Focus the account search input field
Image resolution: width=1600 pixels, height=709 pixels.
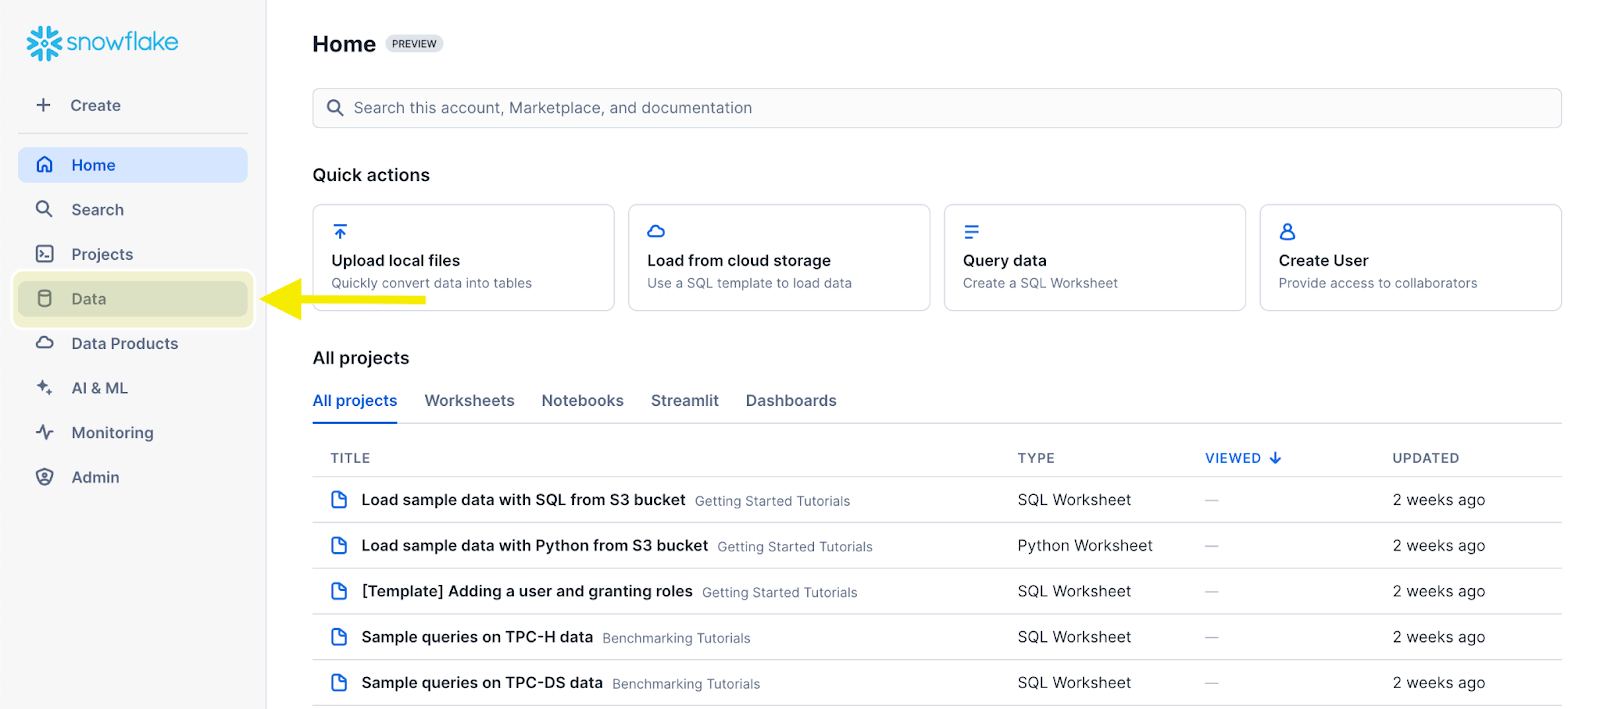pos(937,108)
